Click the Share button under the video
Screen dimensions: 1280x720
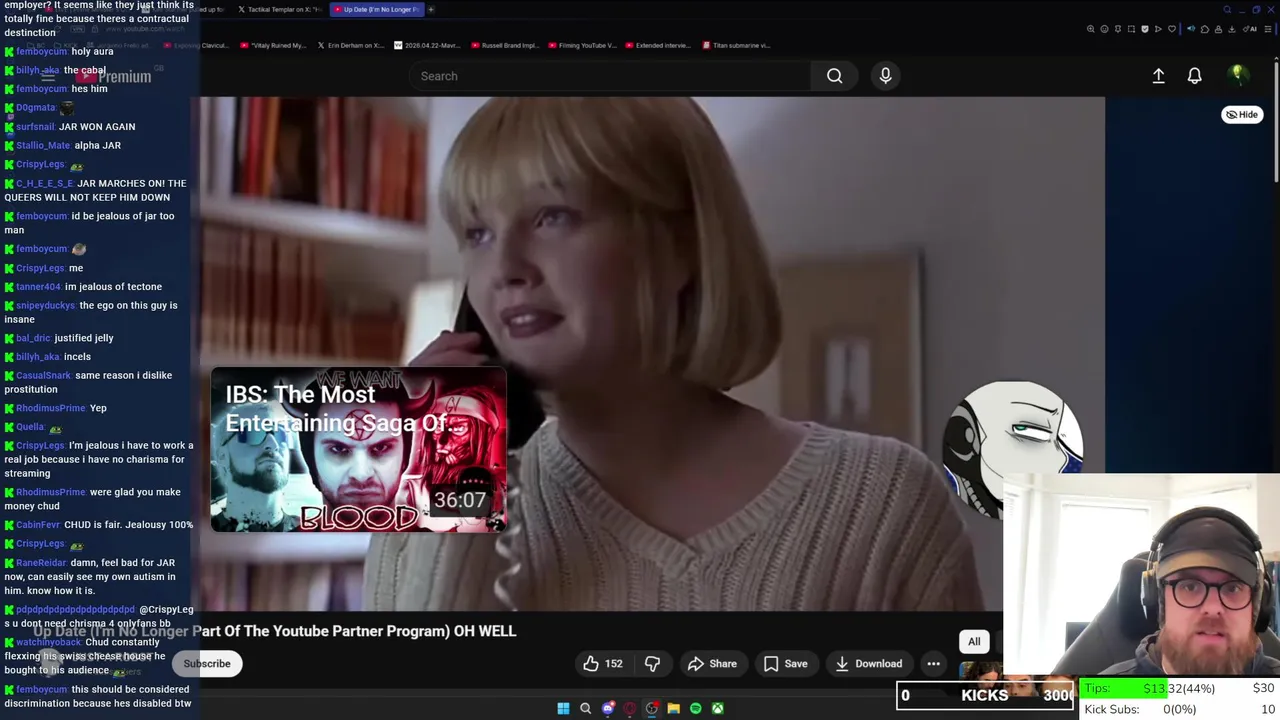(x=712, y=664)
